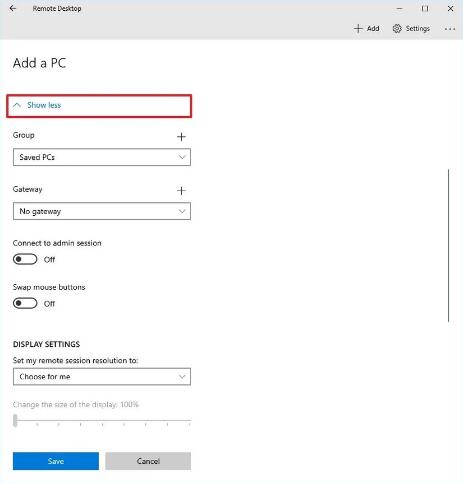Click the Add menu item label
The height and width of the screenshot is (483, 463).
click(373, 29)
